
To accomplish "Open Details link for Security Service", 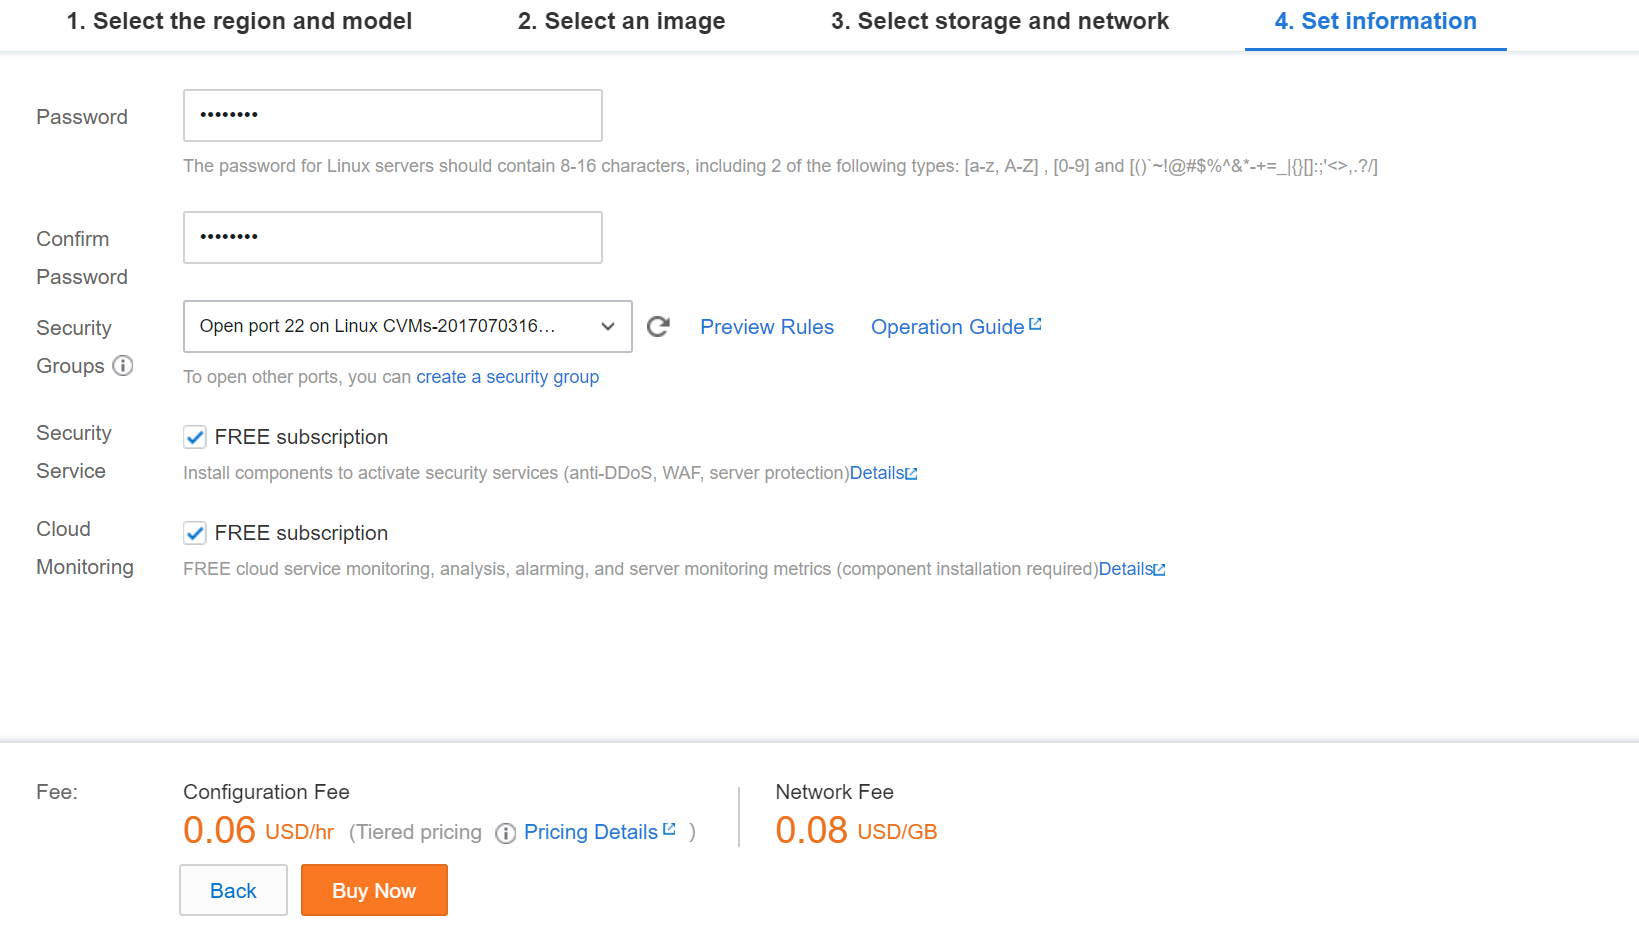I will pyautogui.click(x=883, y=473).
